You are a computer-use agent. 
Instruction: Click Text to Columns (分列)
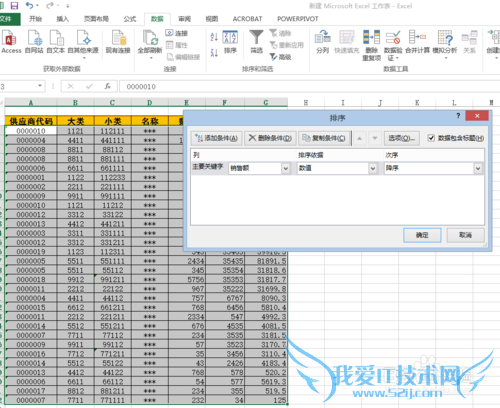pyautogui.click(x=323, y=42)
